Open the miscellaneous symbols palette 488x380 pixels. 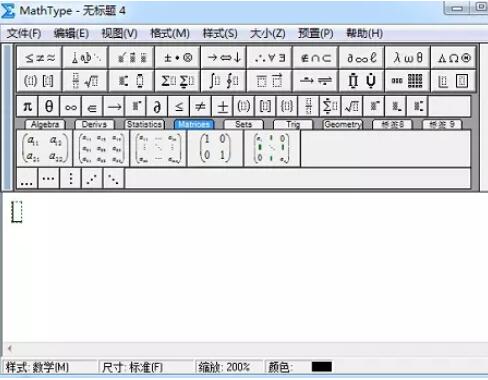click(361, 58)
